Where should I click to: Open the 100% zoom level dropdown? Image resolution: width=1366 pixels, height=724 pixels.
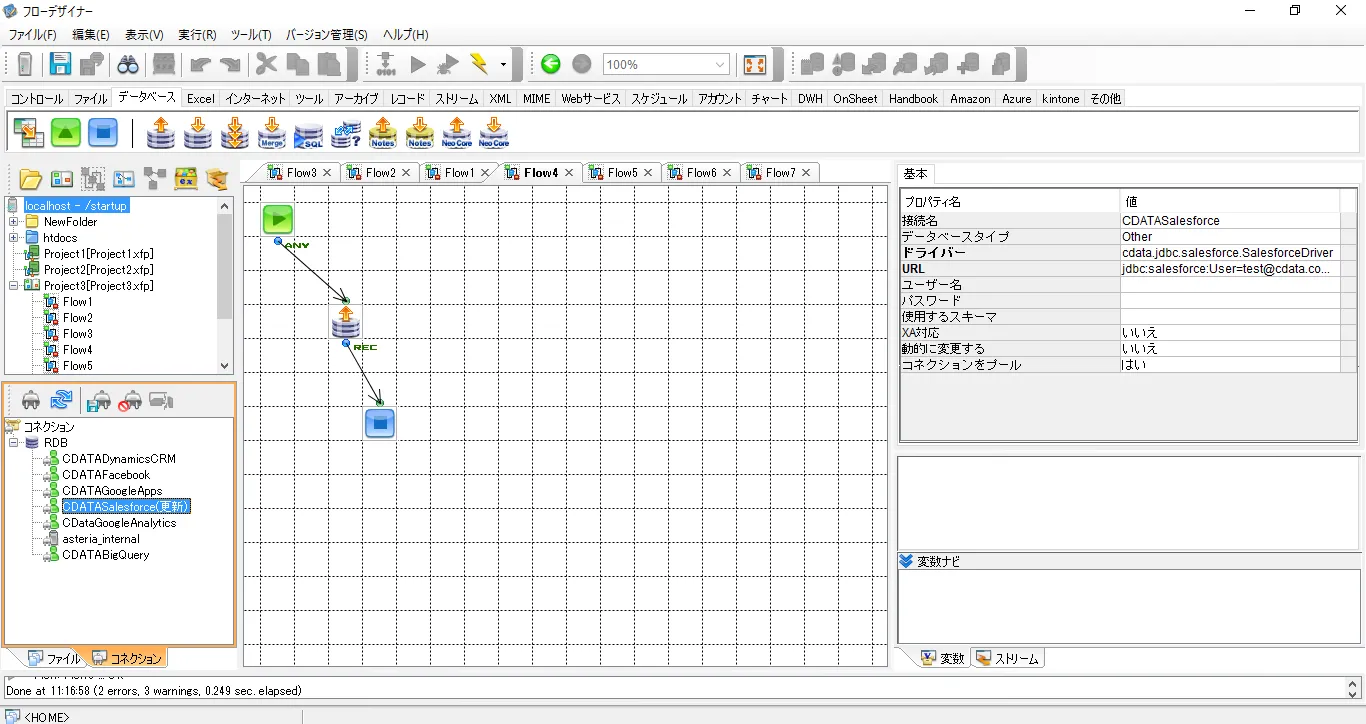(720, 65)
